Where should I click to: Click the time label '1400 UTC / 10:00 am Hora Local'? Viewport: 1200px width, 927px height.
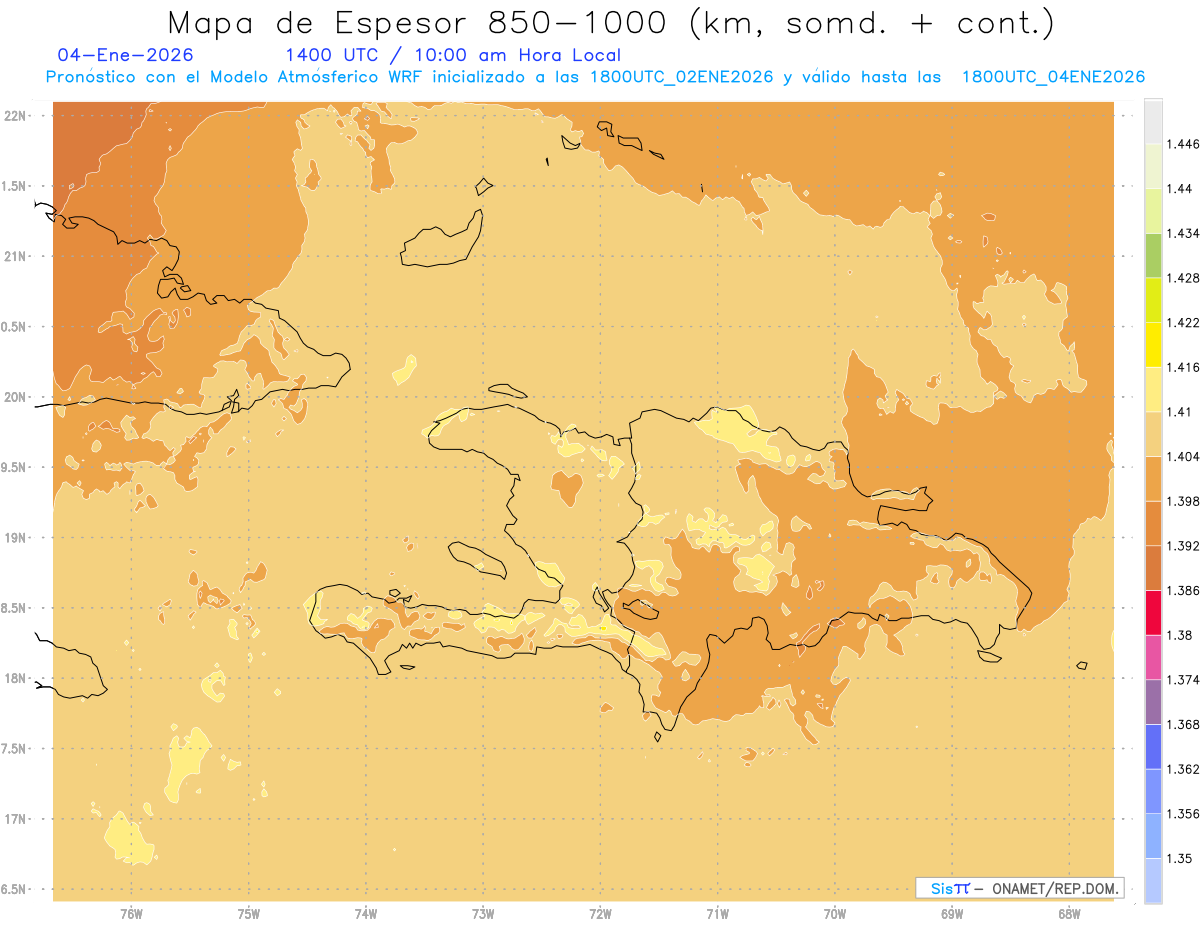453,56
